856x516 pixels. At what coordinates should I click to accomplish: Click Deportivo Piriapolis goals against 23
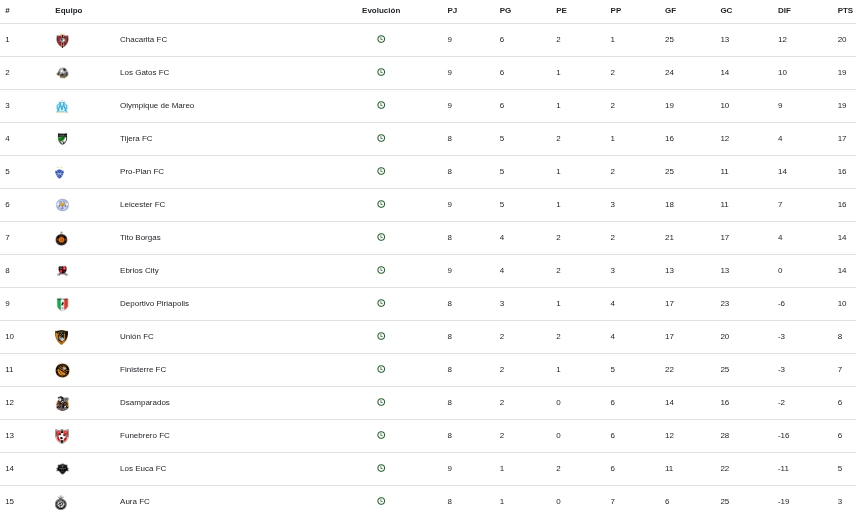724,304
